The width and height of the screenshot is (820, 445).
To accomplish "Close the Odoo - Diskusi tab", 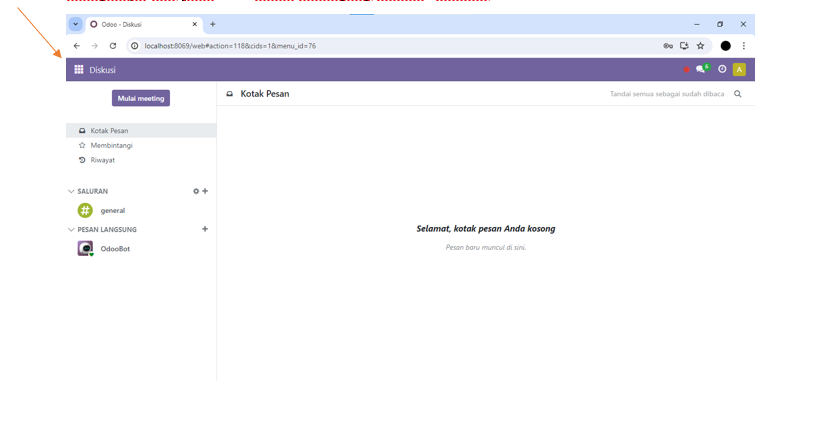I will (195, 24).
